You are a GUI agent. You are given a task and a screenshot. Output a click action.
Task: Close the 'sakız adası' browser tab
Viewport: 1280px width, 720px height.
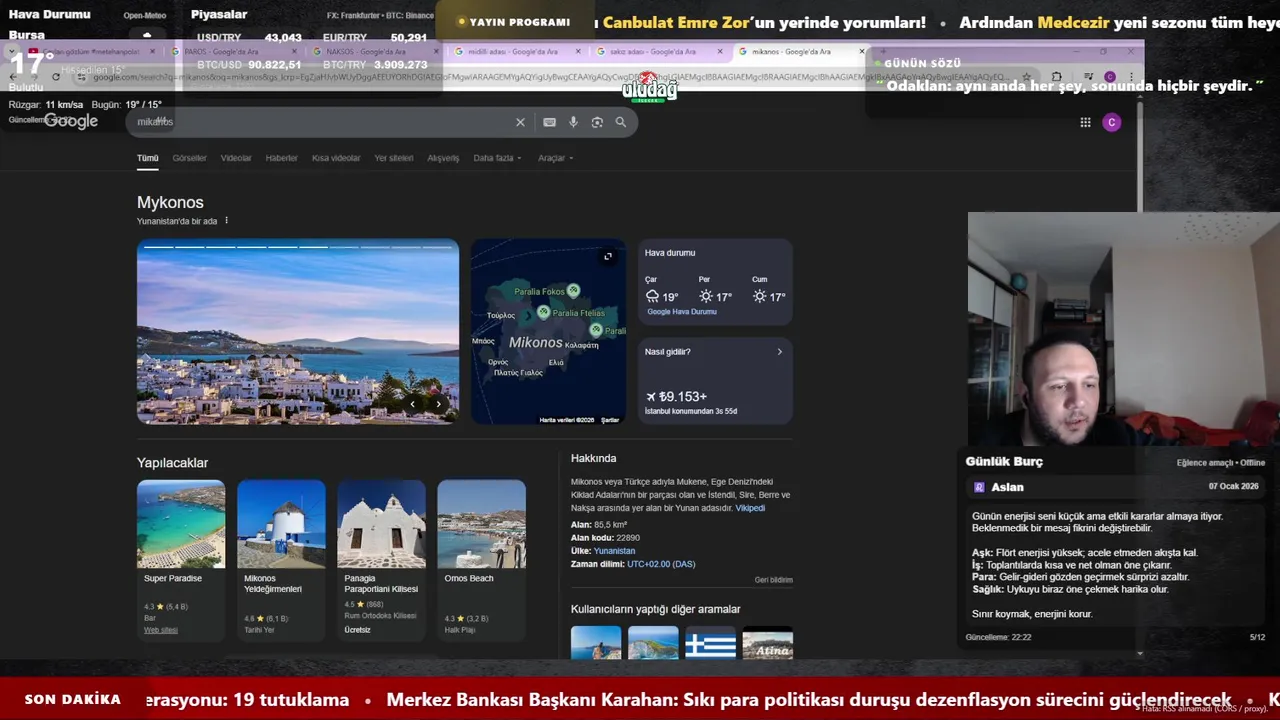pyautogui.click(x=719, y=52)
